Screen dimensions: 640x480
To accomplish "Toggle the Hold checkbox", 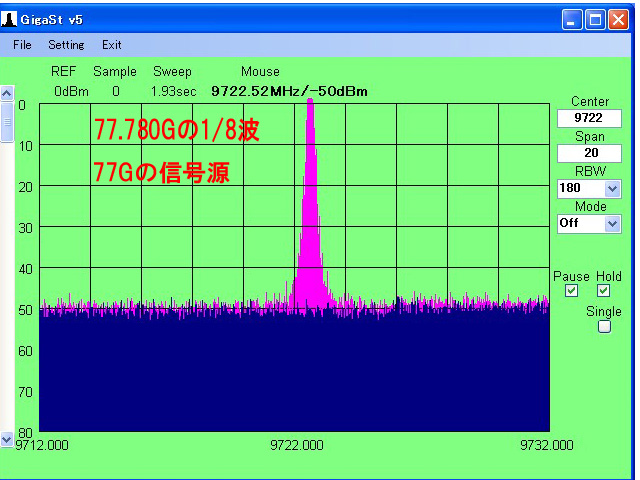I will [x=603, y=291].
